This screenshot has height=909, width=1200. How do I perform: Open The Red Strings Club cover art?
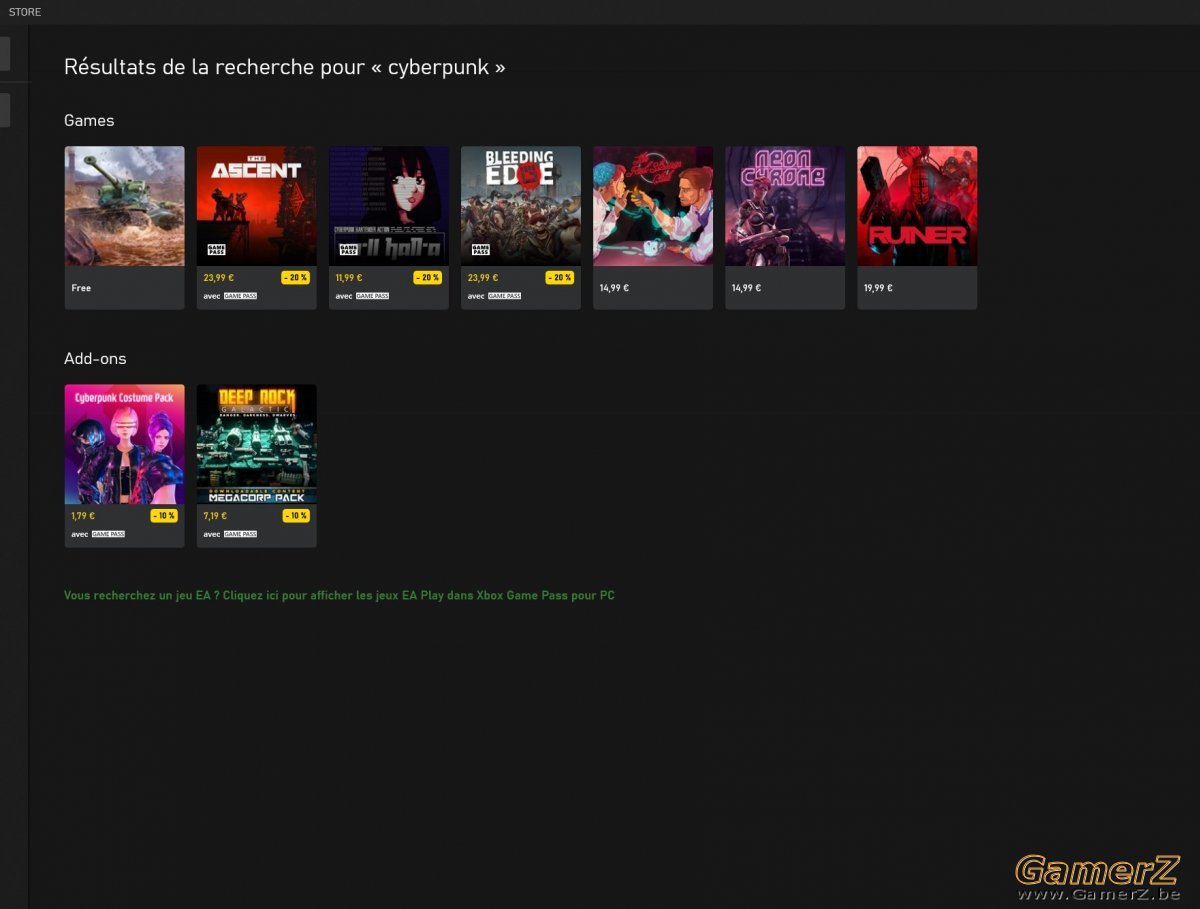[x=653, y=206]
